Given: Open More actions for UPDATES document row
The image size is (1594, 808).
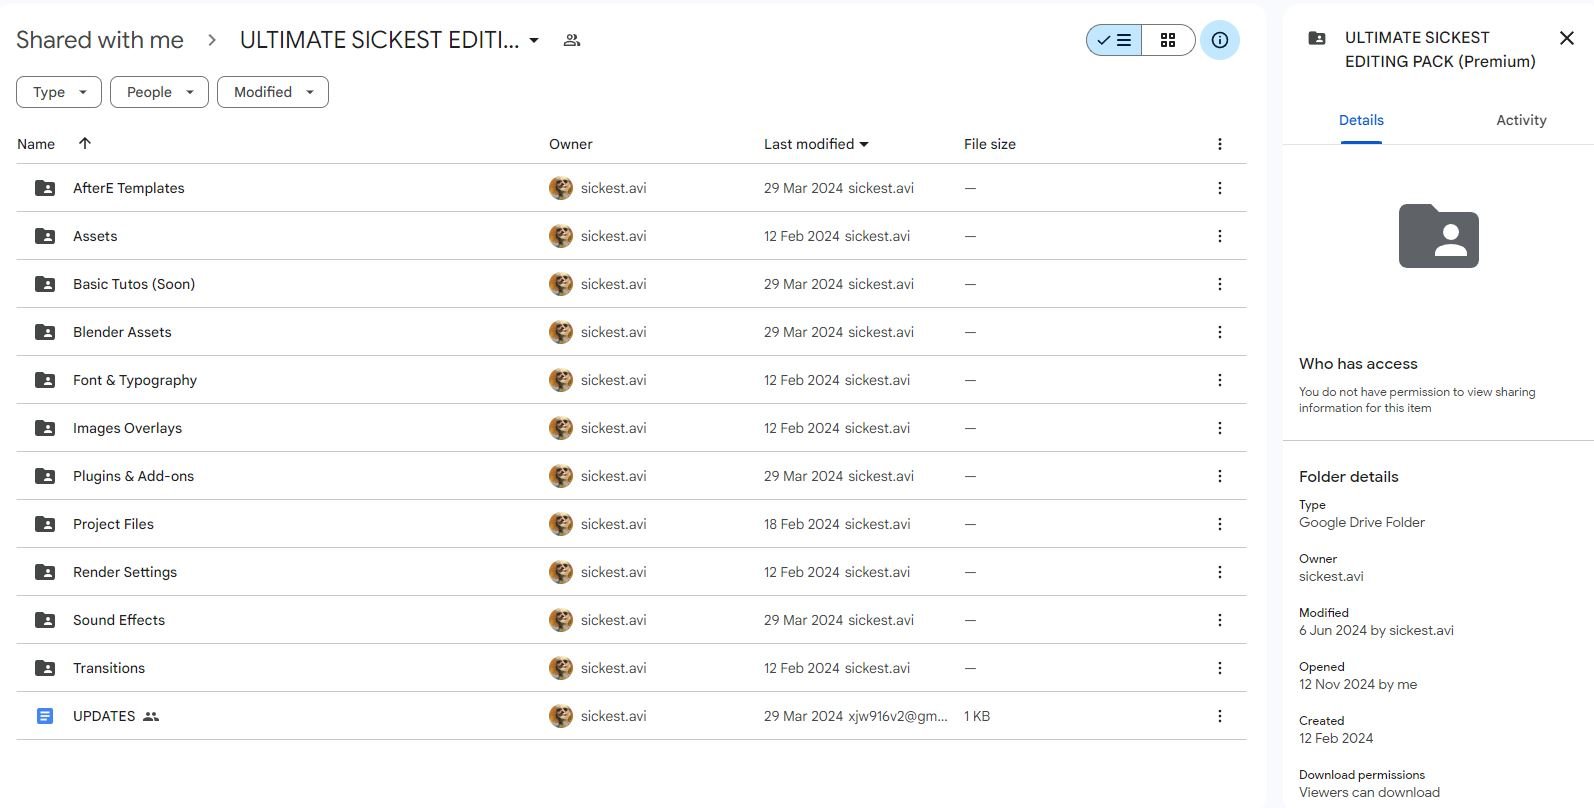Looking at the screenshot, I should [x=1219, y=716].
